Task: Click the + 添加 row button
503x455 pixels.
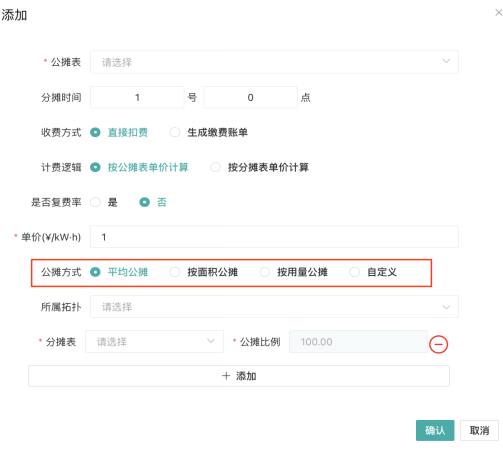Action: pos(239,376)
